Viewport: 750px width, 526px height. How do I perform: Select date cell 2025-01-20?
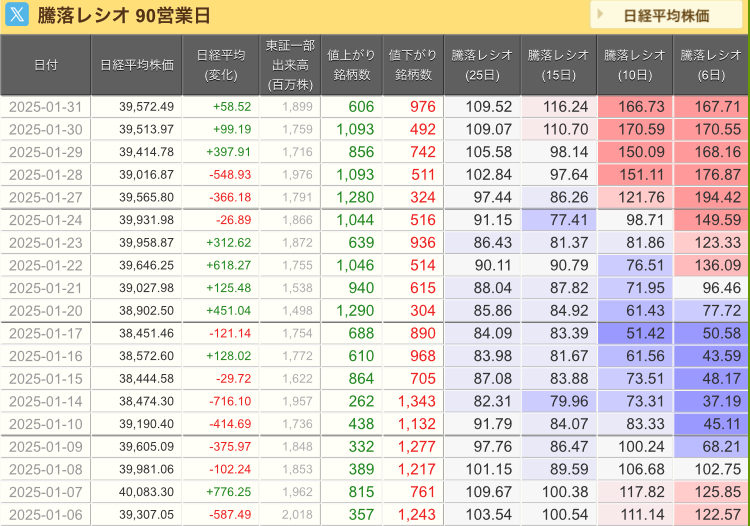pyautogui.click(x=45, y=310)
